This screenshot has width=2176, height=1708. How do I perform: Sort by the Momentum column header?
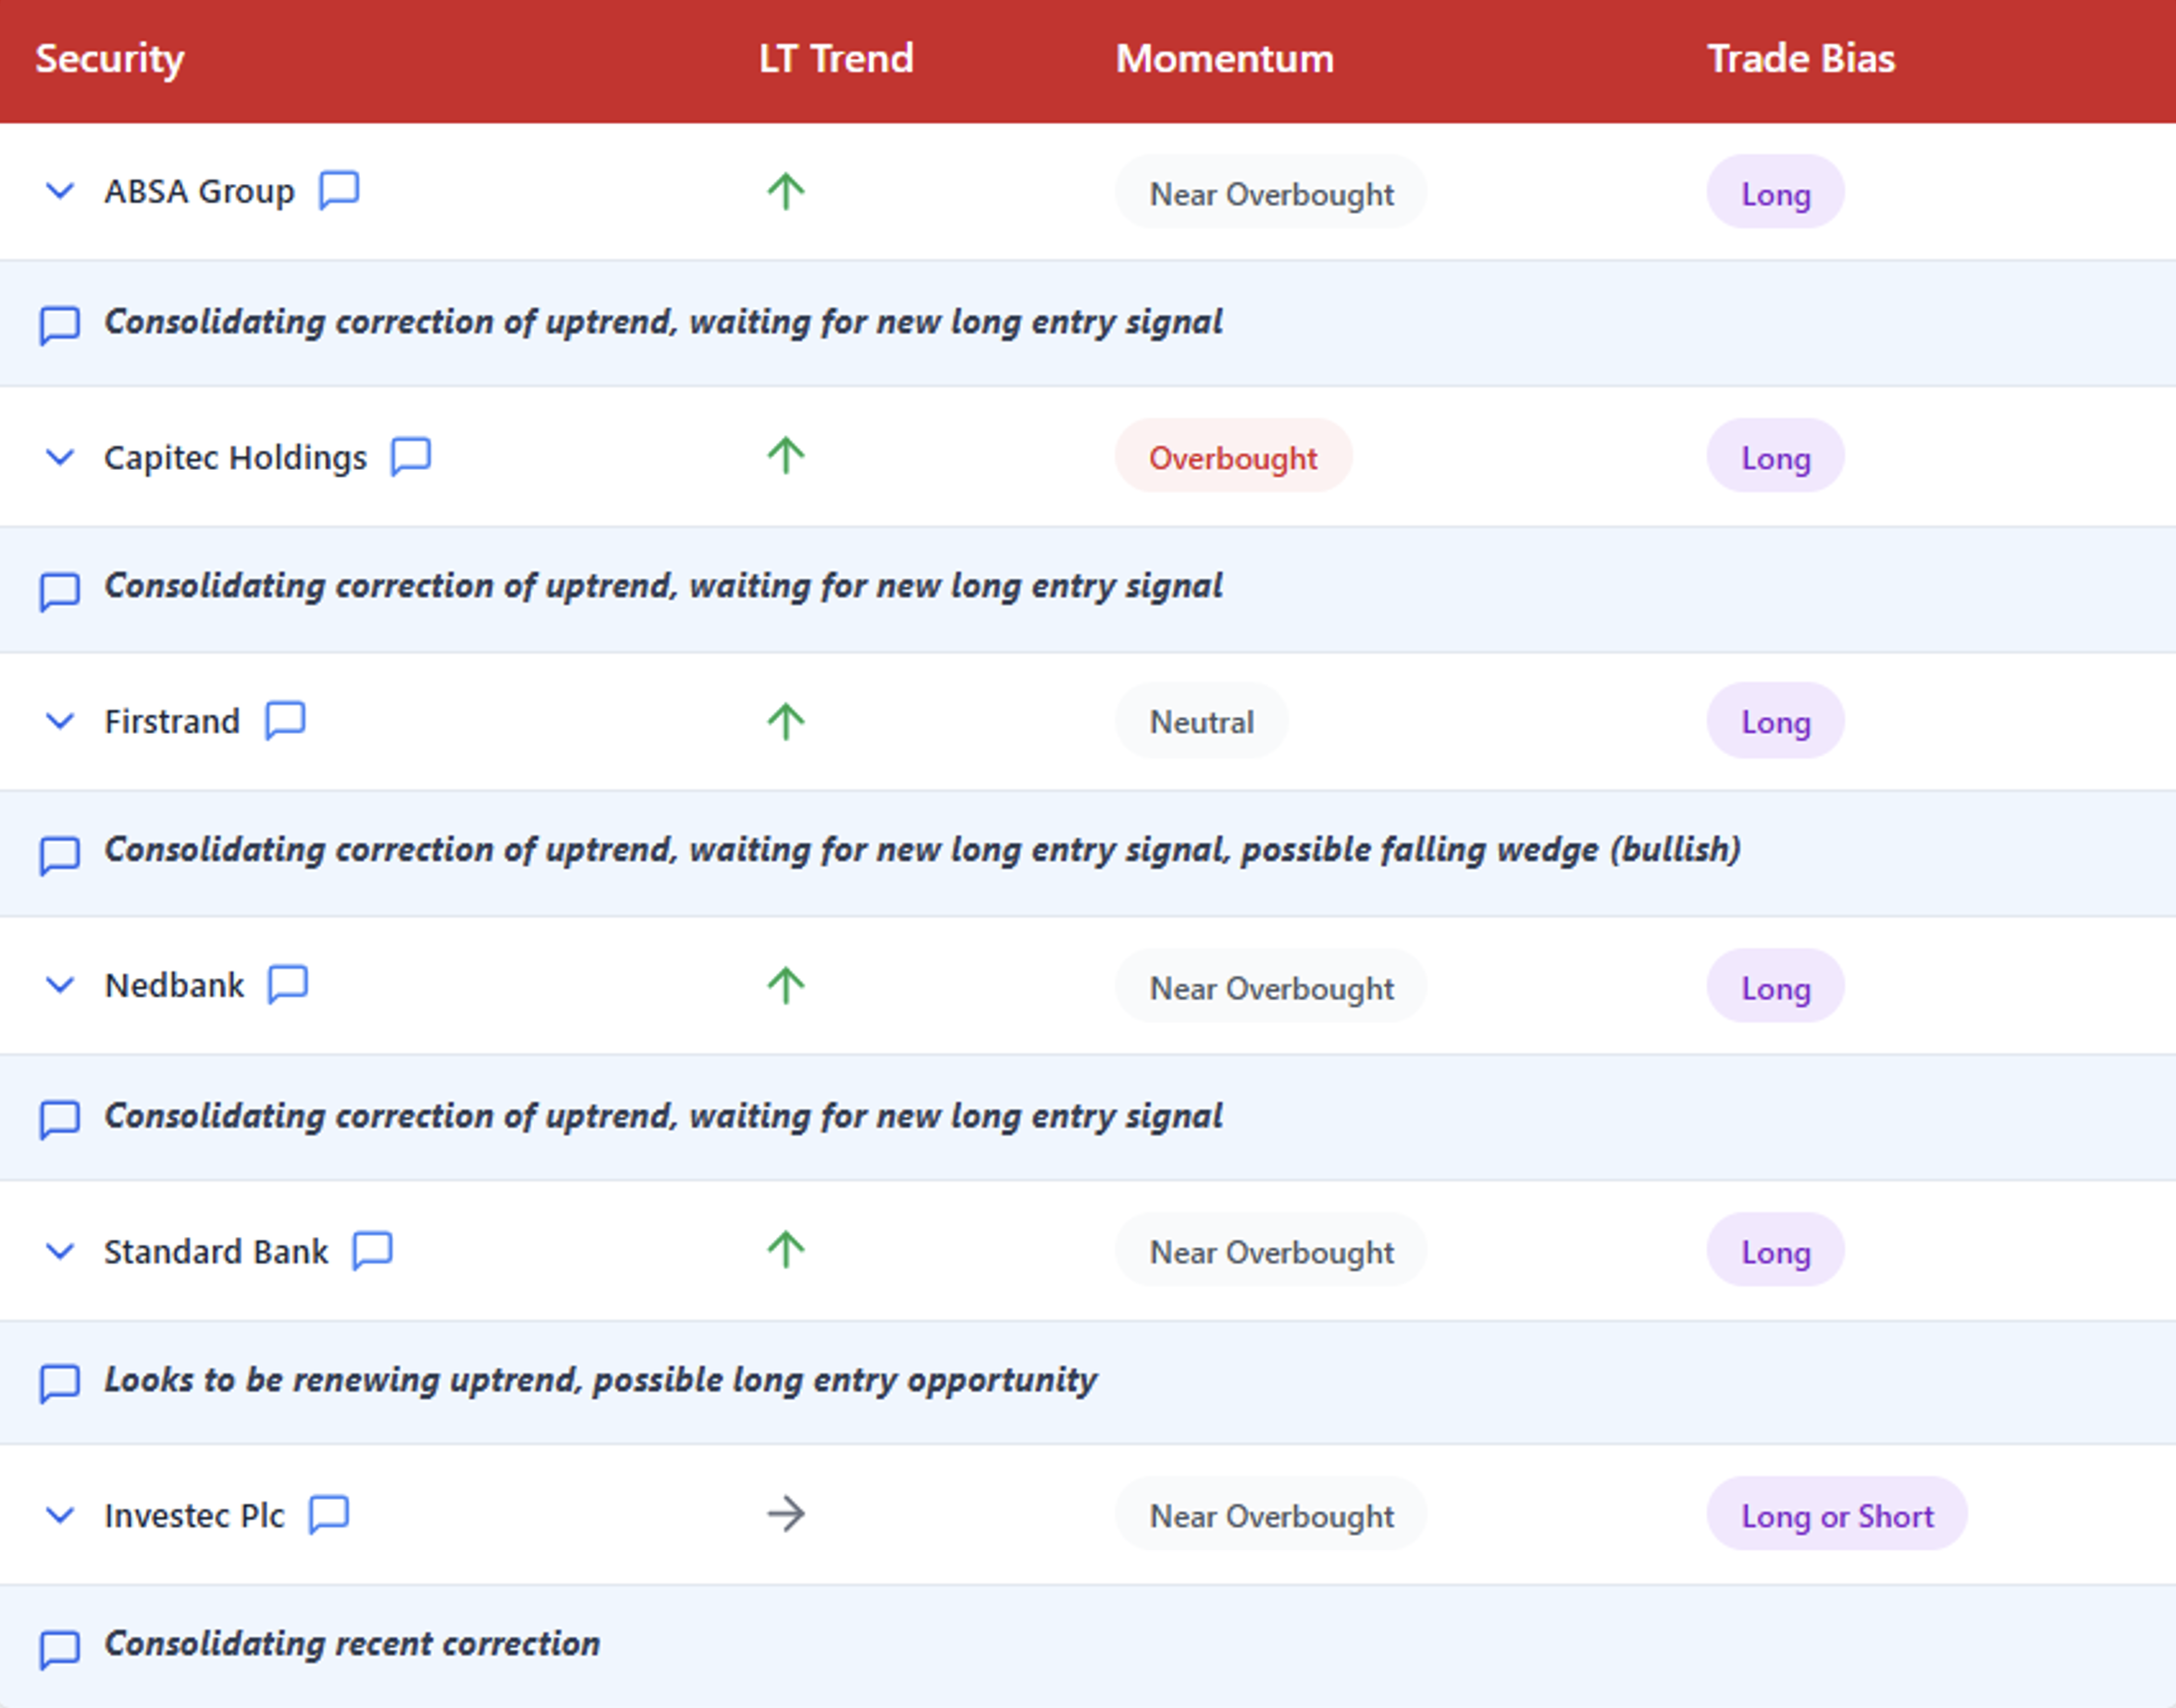(x=1224, y=58)
